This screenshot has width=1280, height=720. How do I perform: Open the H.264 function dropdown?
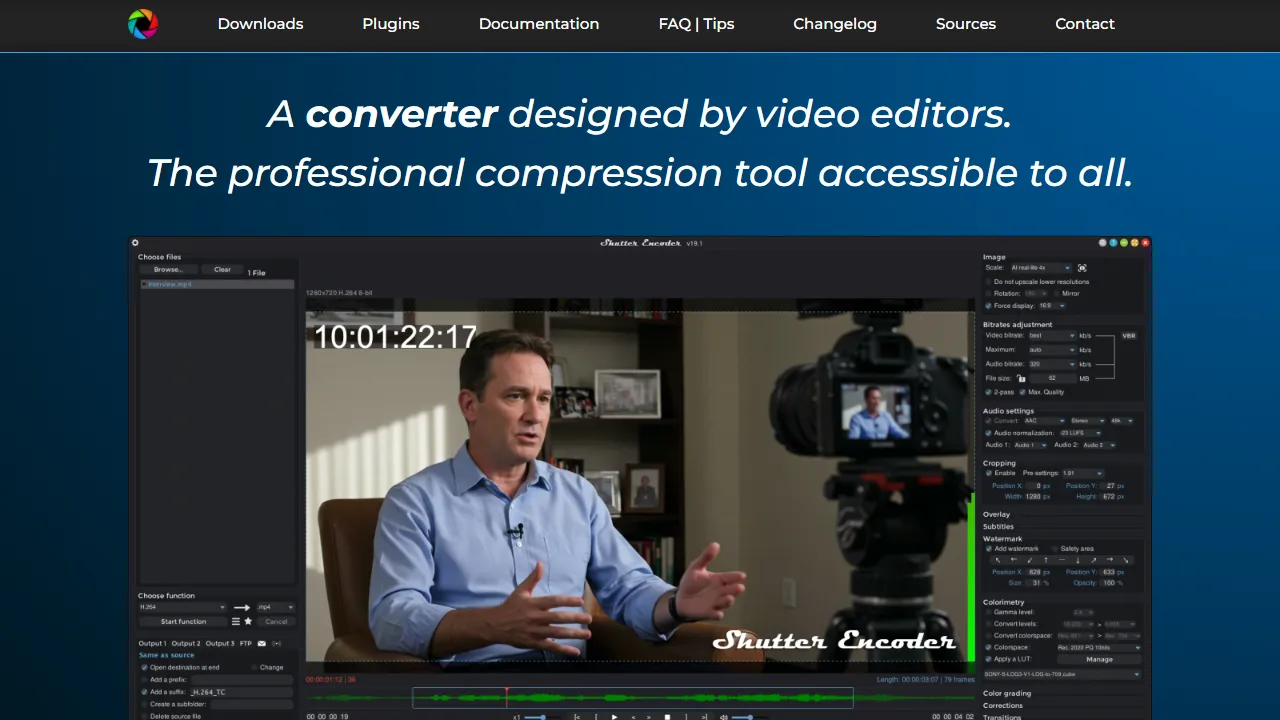pos(182,607)
